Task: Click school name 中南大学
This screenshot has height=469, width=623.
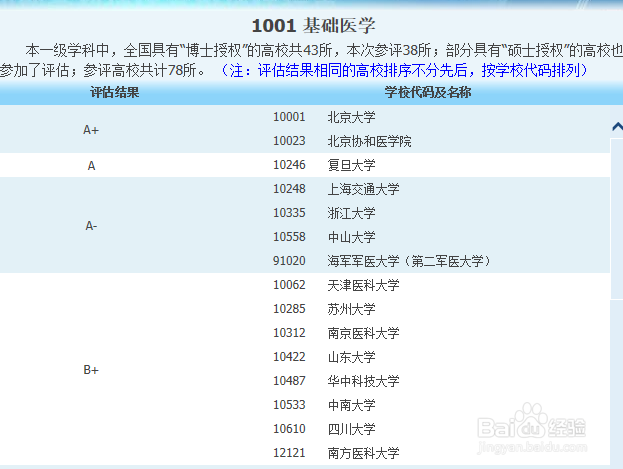Action: 351,405
